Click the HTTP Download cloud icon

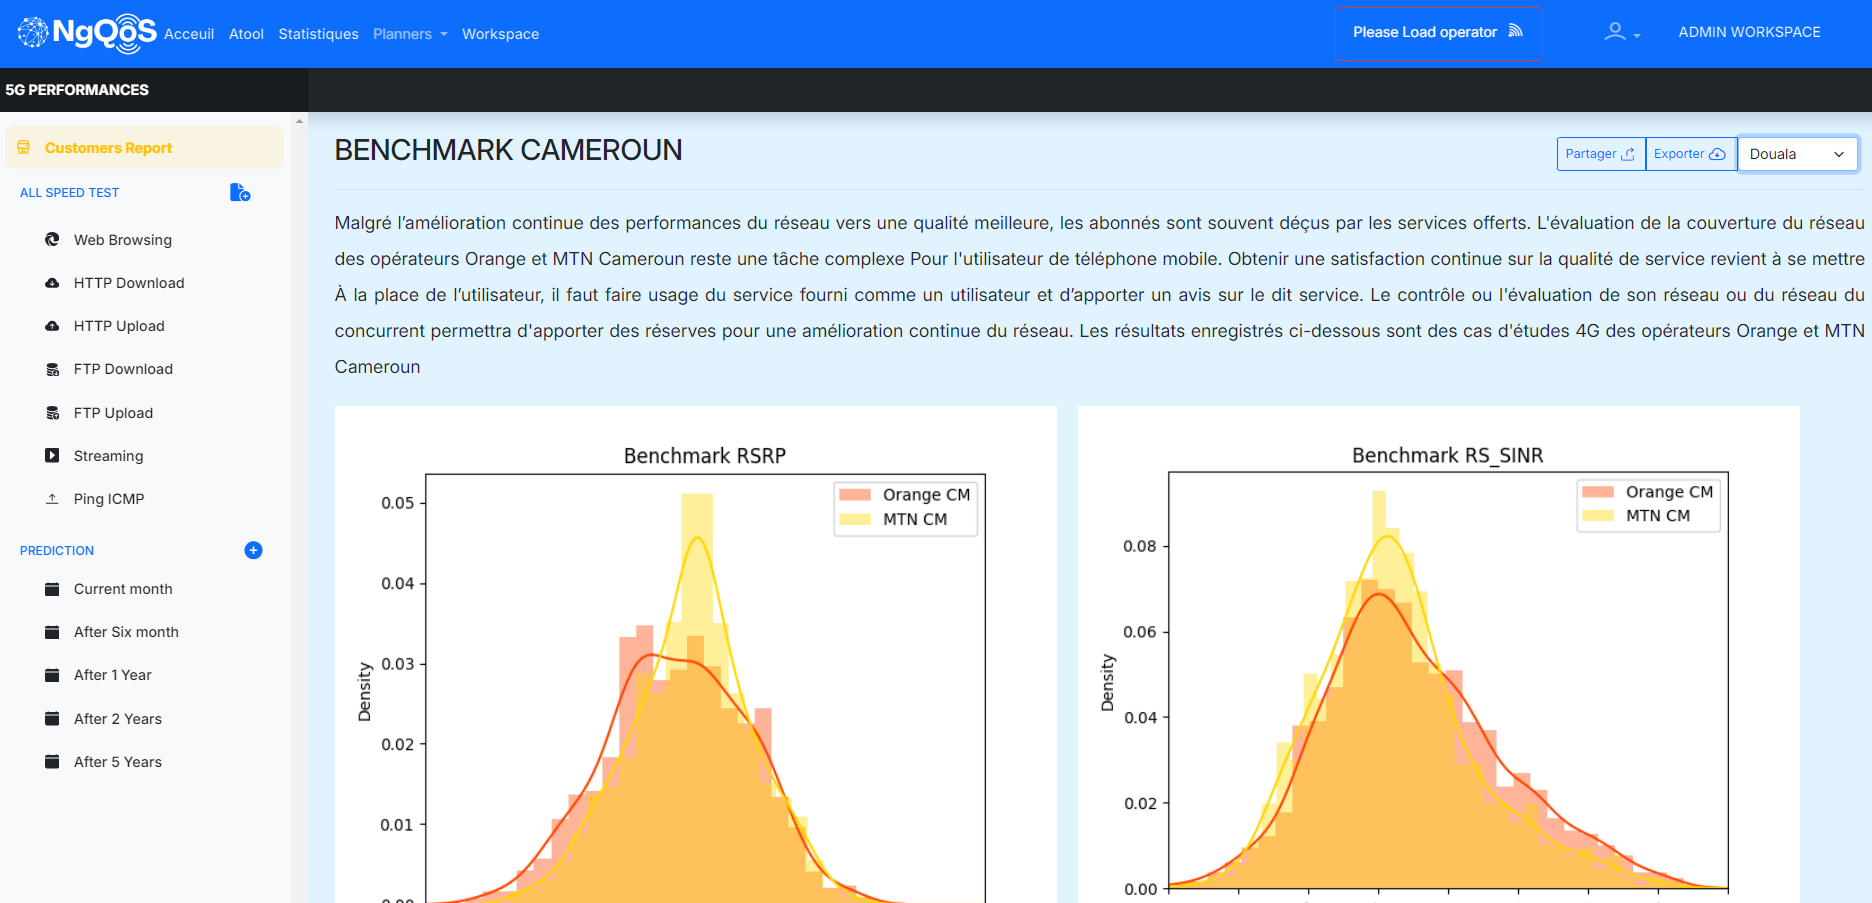point(52,283)
